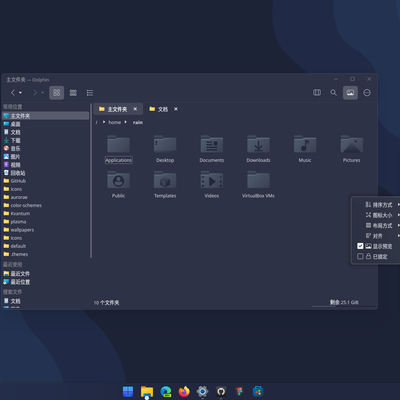Select the Videos folder
Screen dimensions: 400x400
point(212,185)
